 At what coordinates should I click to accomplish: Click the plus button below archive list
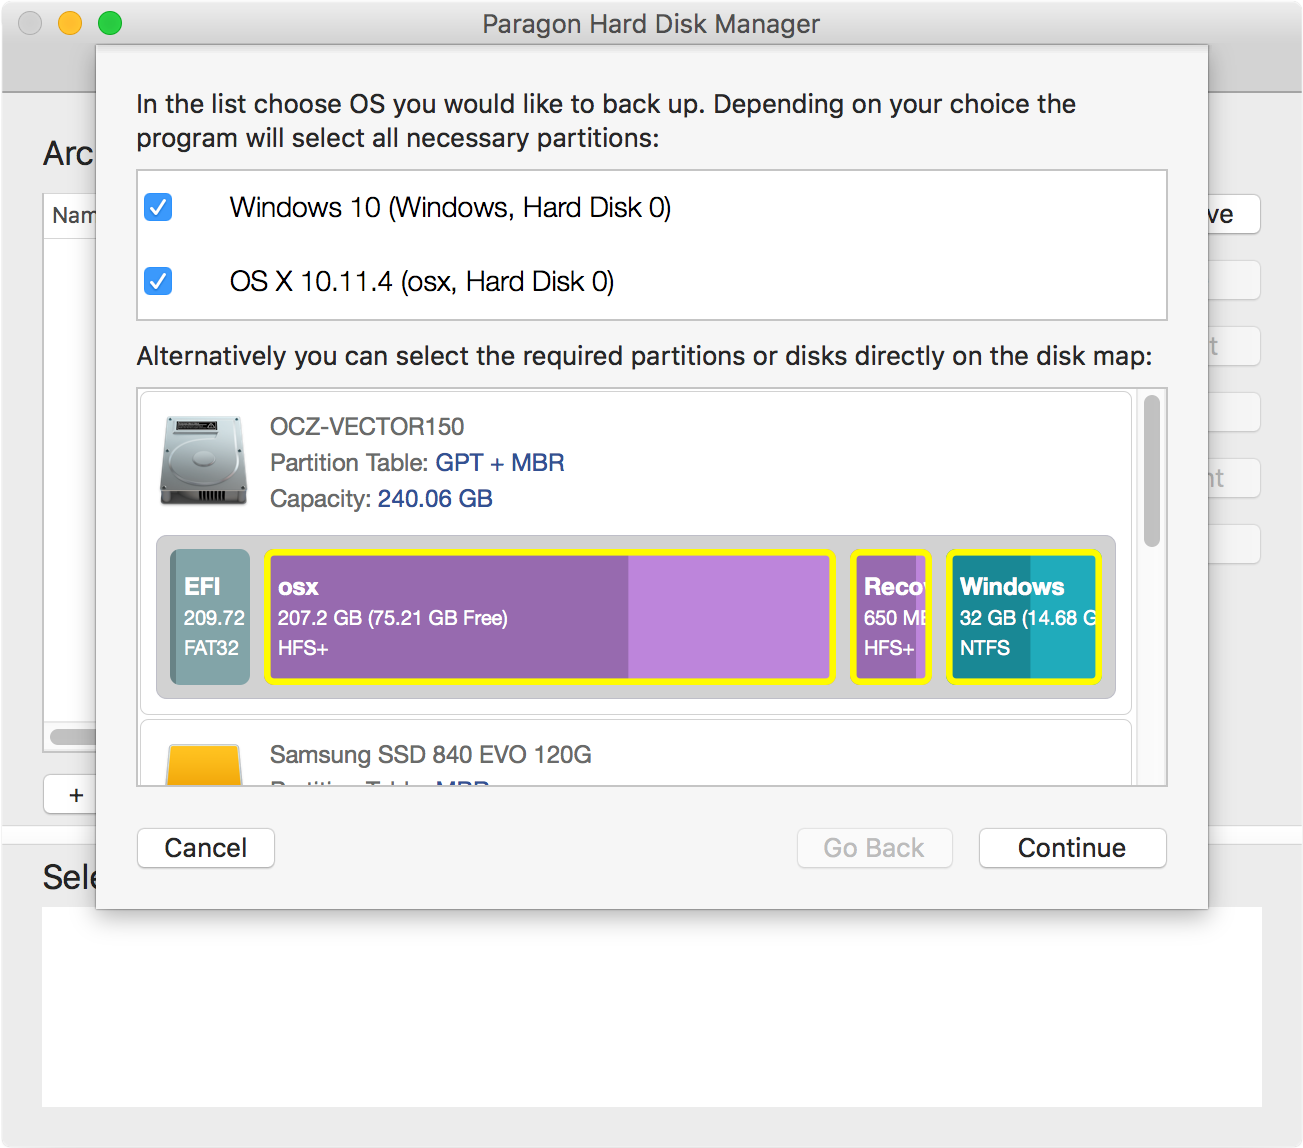point(75,795)
